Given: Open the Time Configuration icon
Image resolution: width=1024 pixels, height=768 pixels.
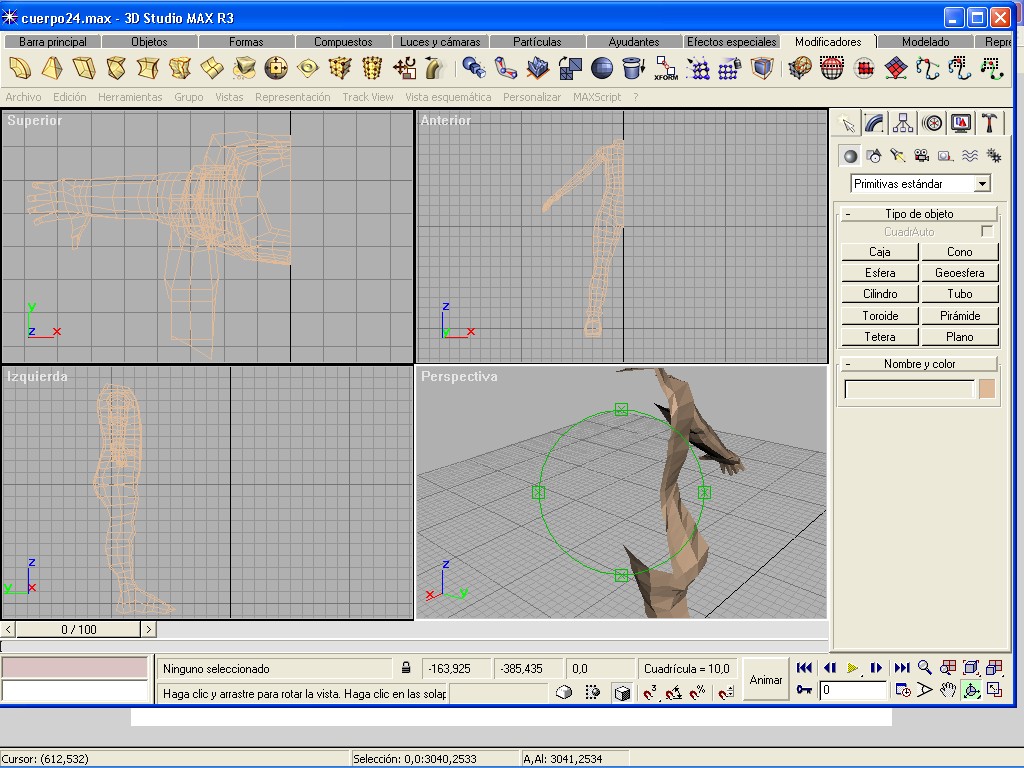Looking at the screenshot, I should pos(903,690).
